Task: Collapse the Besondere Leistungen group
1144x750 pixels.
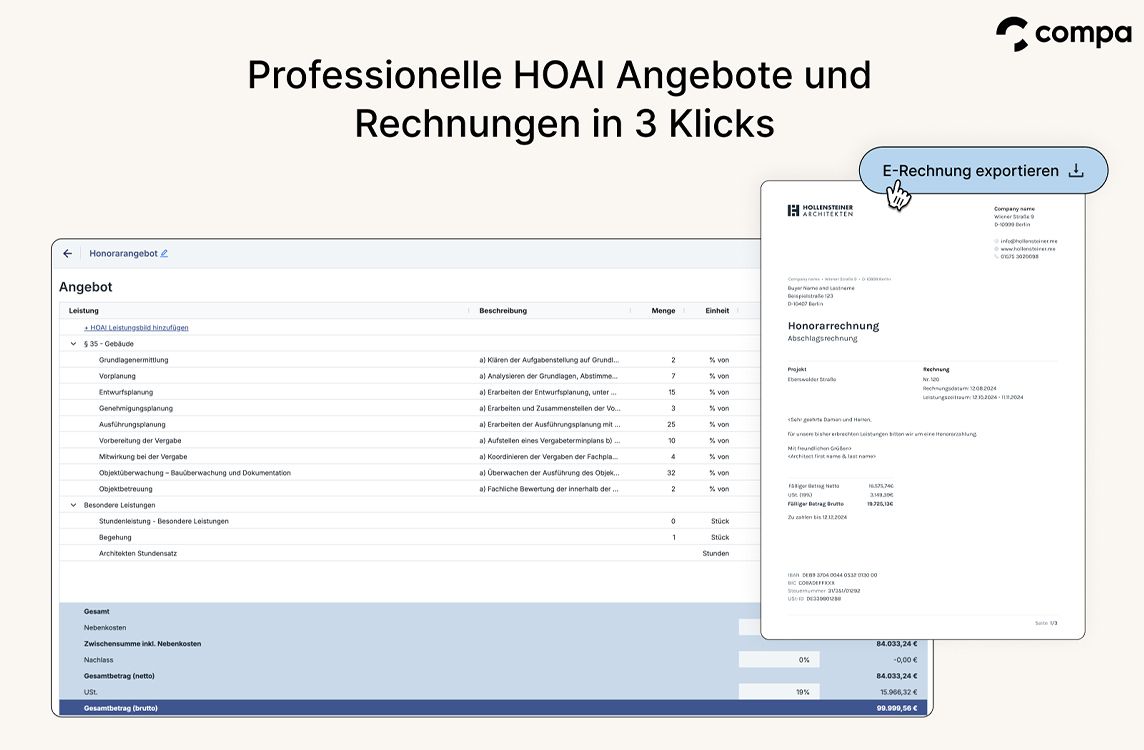Action: point(73,505)
